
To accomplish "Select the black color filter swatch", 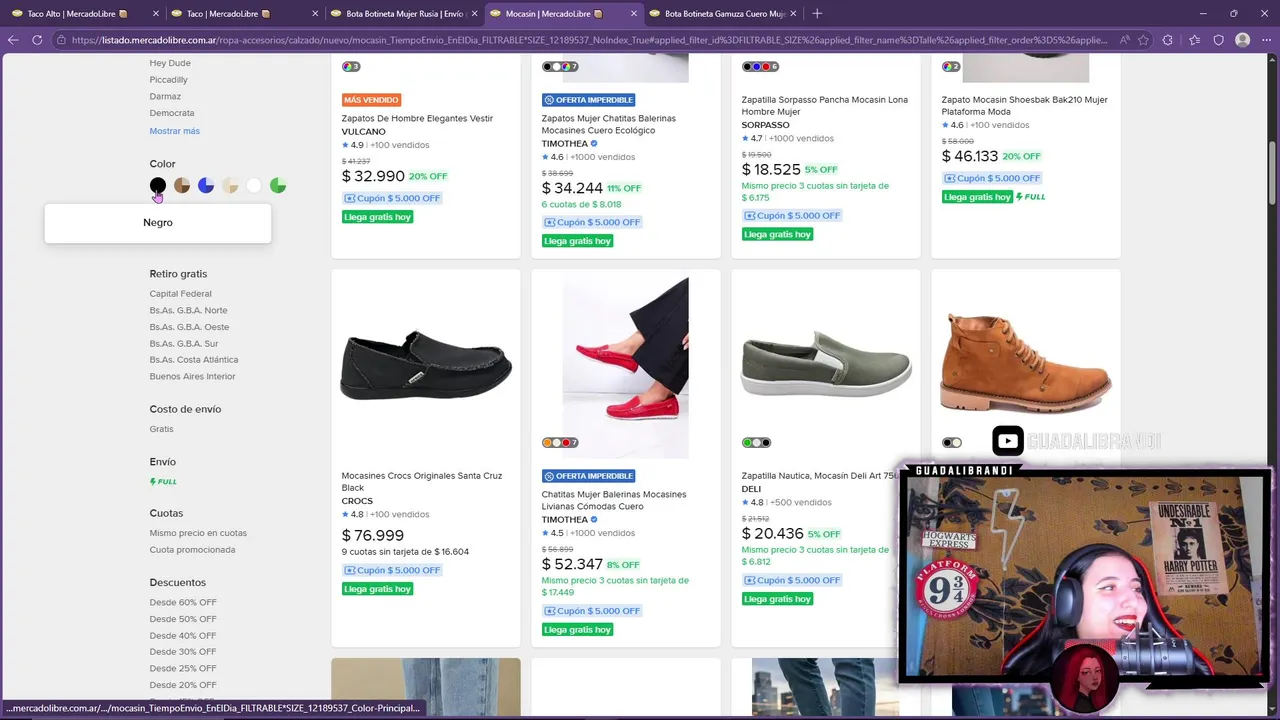I will point(158,185).
